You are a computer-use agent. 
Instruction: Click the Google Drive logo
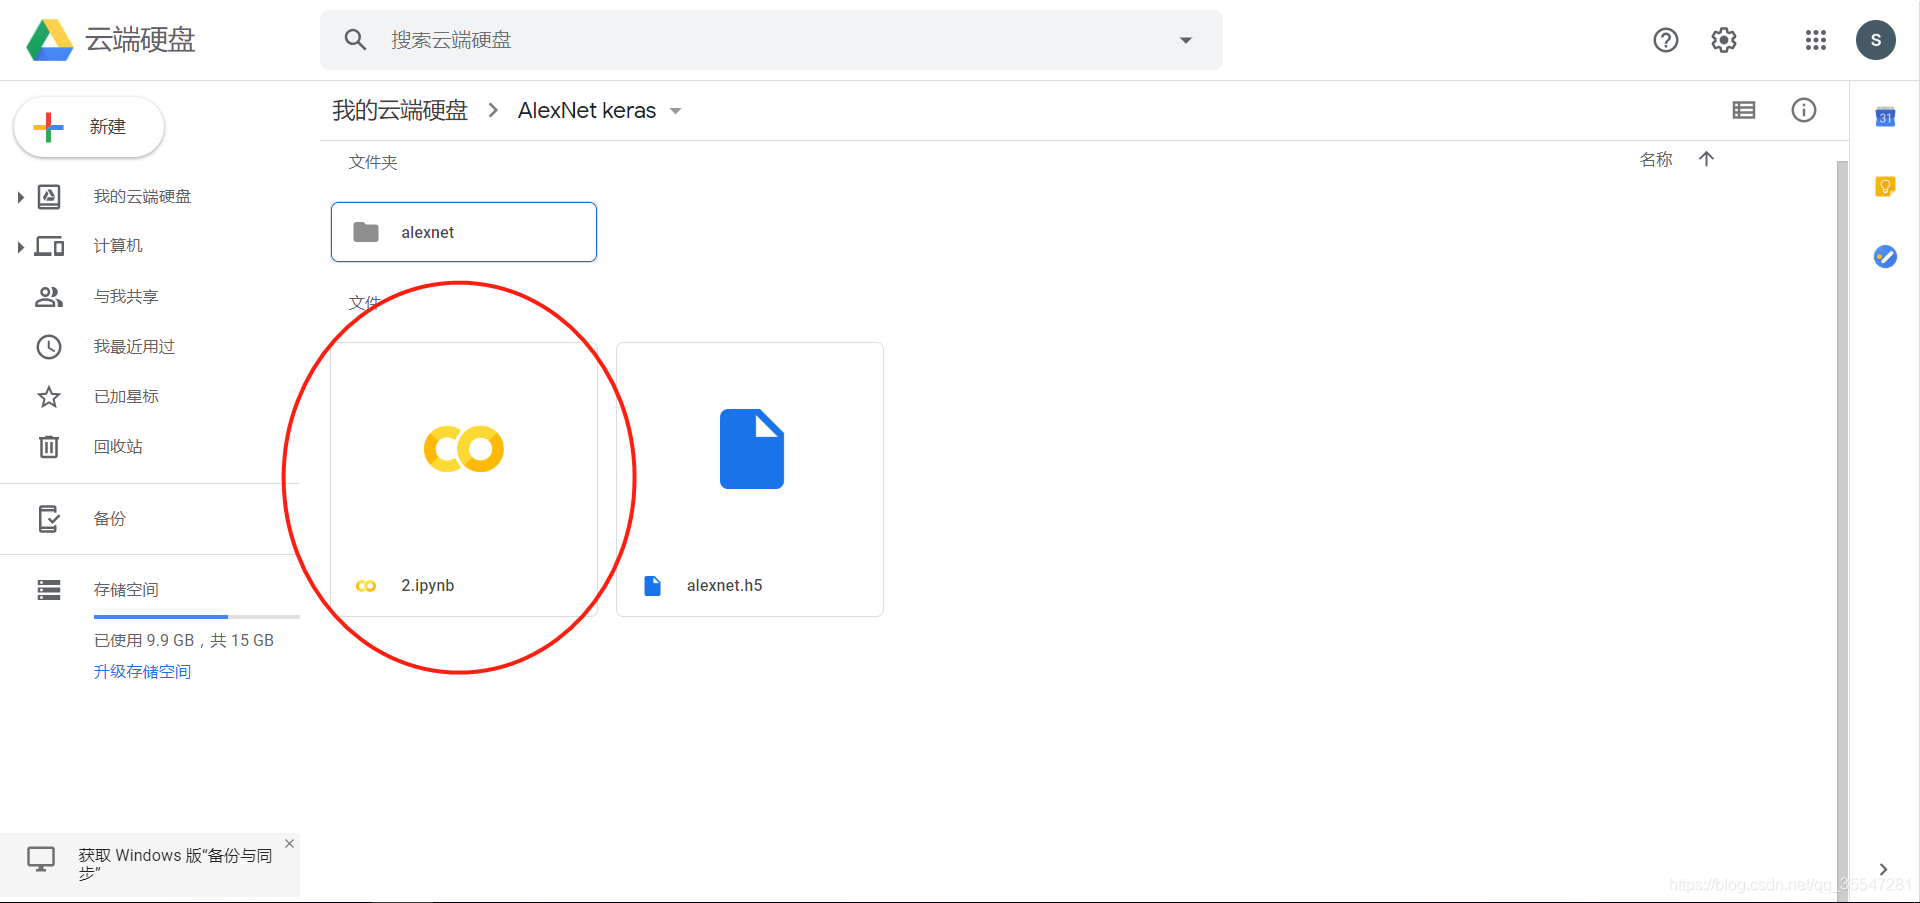tap(49, 40)
